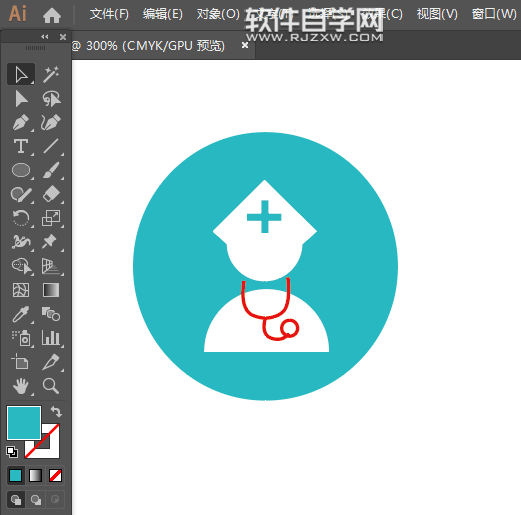Viewport: 521px width, 515px height.
Task: Select the Artboard tool
Action: [21, 362]
